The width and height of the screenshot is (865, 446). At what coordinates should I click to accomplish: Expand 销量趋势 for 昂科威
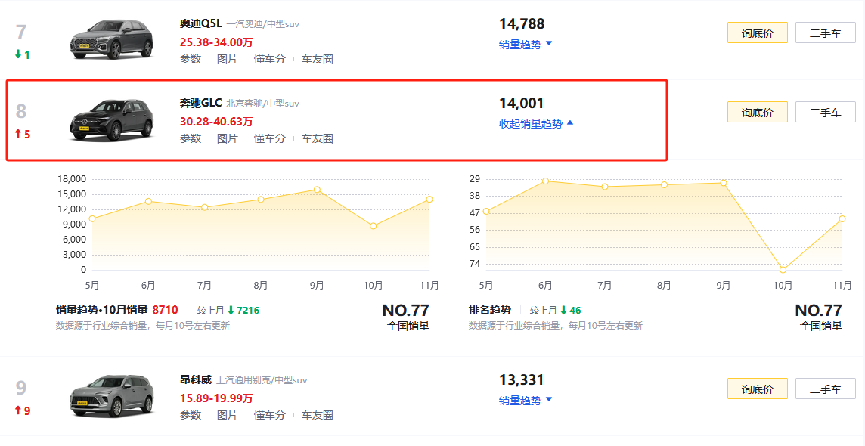click(525, 400)
